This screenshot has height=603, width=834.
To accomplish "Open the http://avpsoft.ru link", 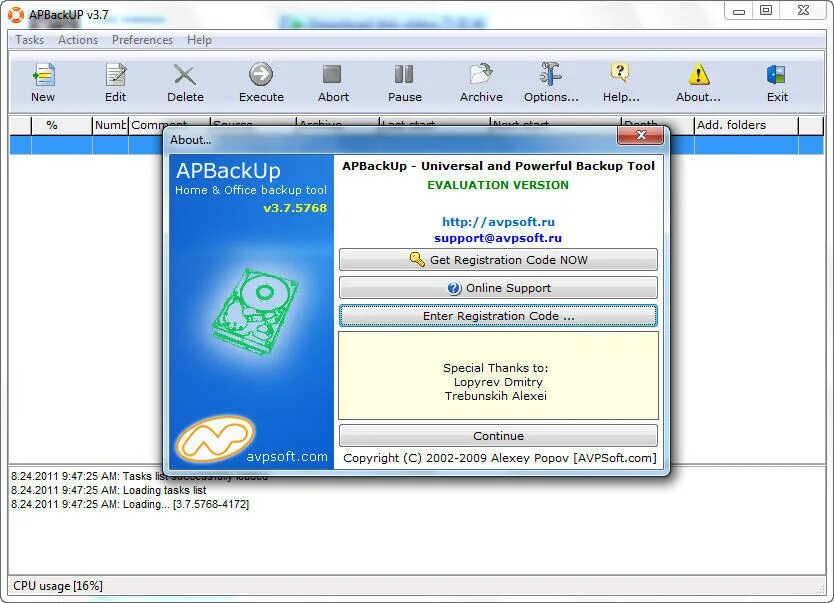I will pyautogui.click(x=498, y=222).
